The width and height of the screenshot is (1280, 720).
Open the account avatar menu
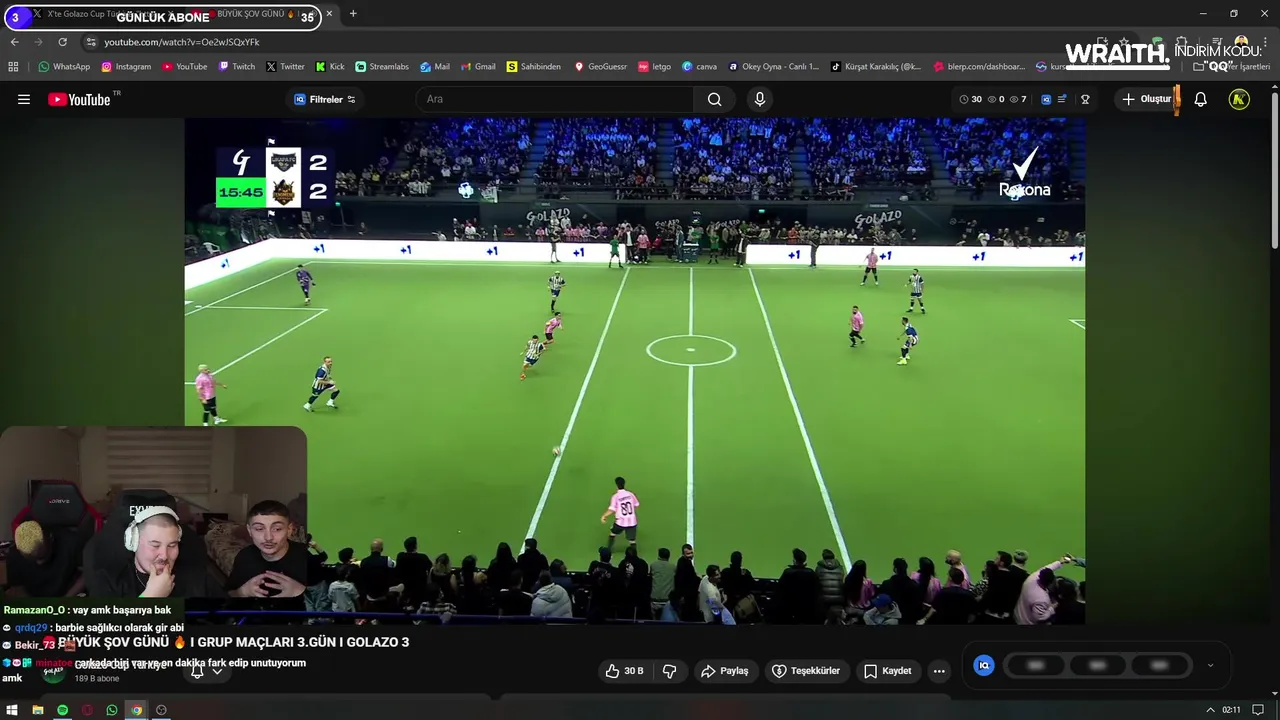(1239, 99)
